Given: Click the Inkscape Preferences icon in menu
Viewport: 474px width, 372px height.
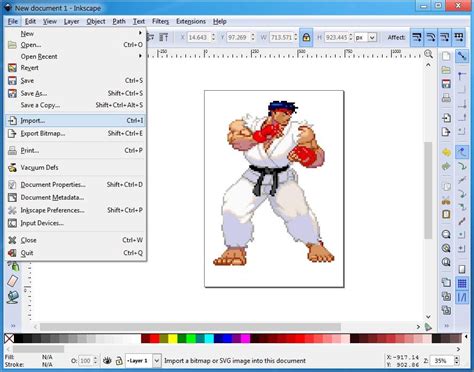Looking at the screenshot, I should (12, 210).
